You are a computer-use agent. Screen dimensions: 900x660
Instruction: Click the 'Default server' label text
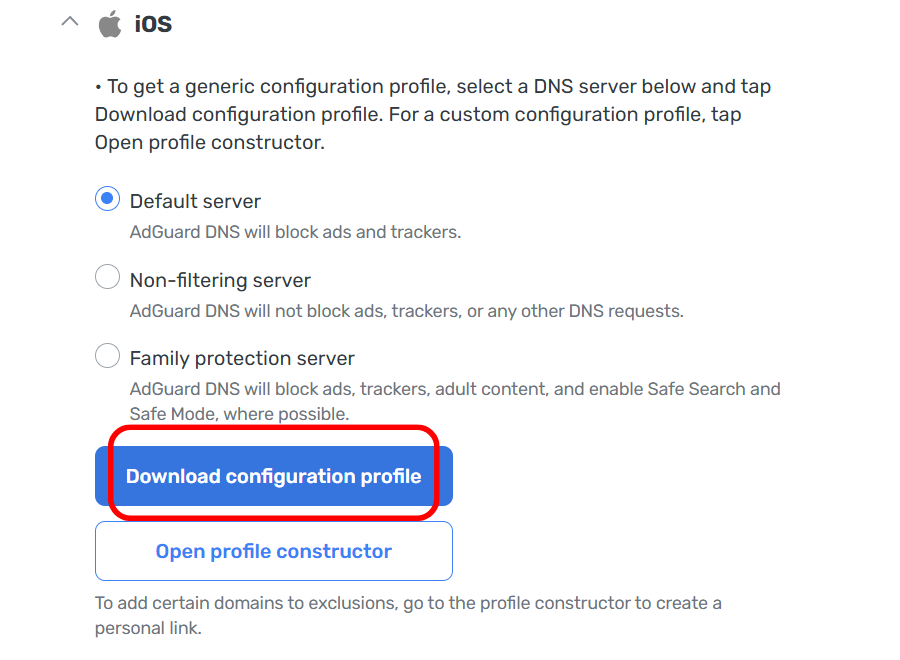coord(195,201)
